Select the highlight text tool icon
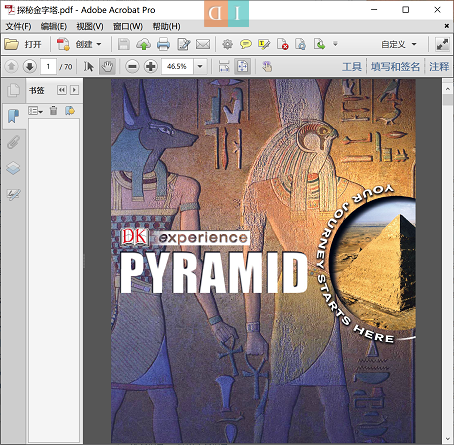The height and width of the screenshot is (445, 454). pyautogui.click(x=264, y=44)
